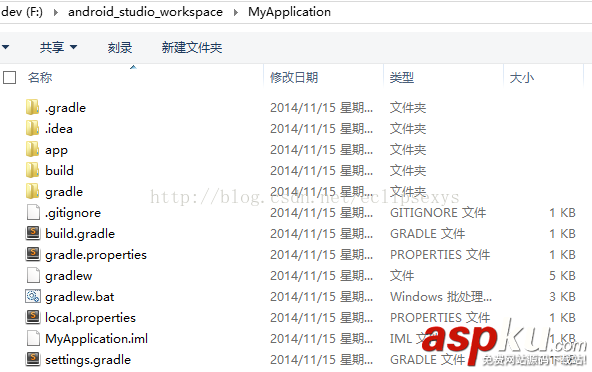Image resolution: width=592 pixels, height=372 pixels.
Task: Select the gradle.properties file name
Action: [x=96, y=255]
